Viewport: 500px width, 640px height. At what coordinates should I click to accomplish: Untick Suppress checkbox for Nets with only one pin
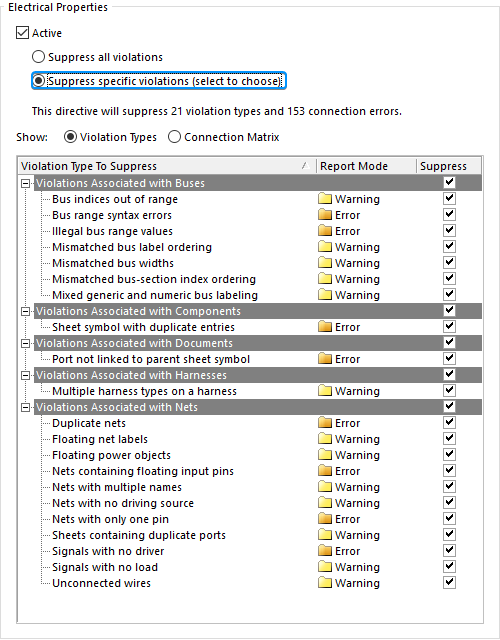pyautogui.click(x=449, y=518)
